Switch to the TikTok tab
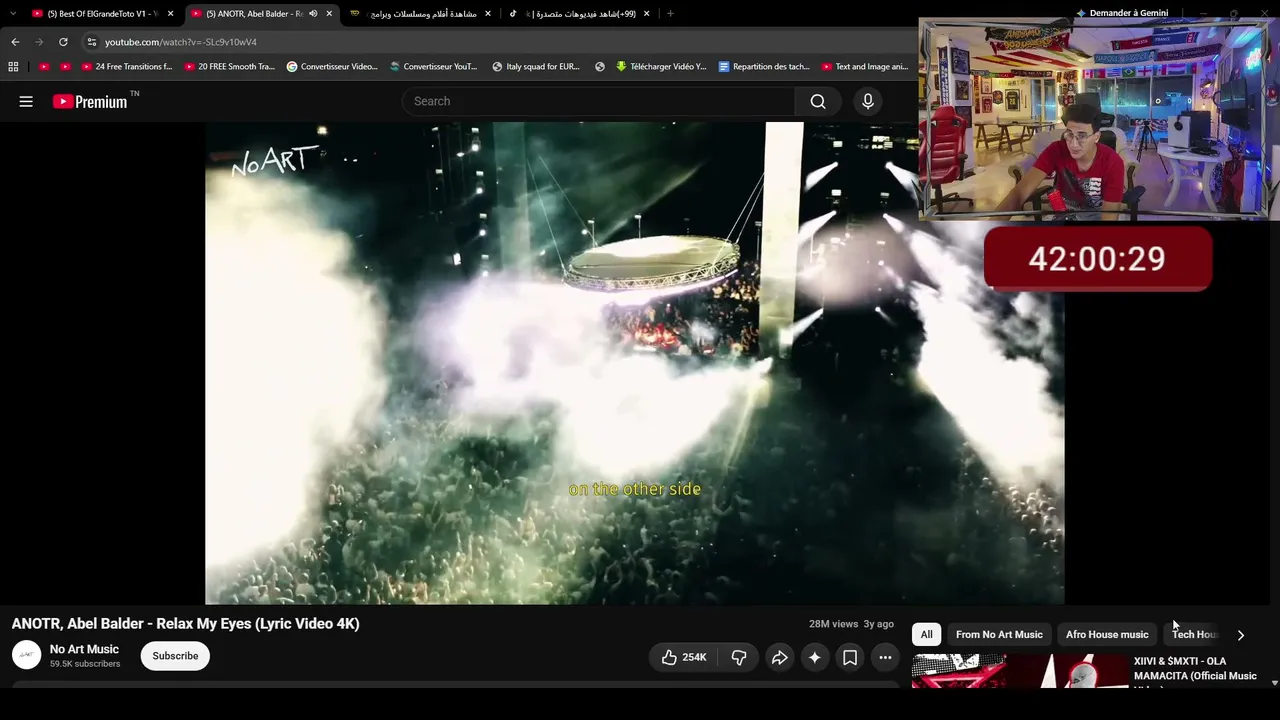 [579, 14]
